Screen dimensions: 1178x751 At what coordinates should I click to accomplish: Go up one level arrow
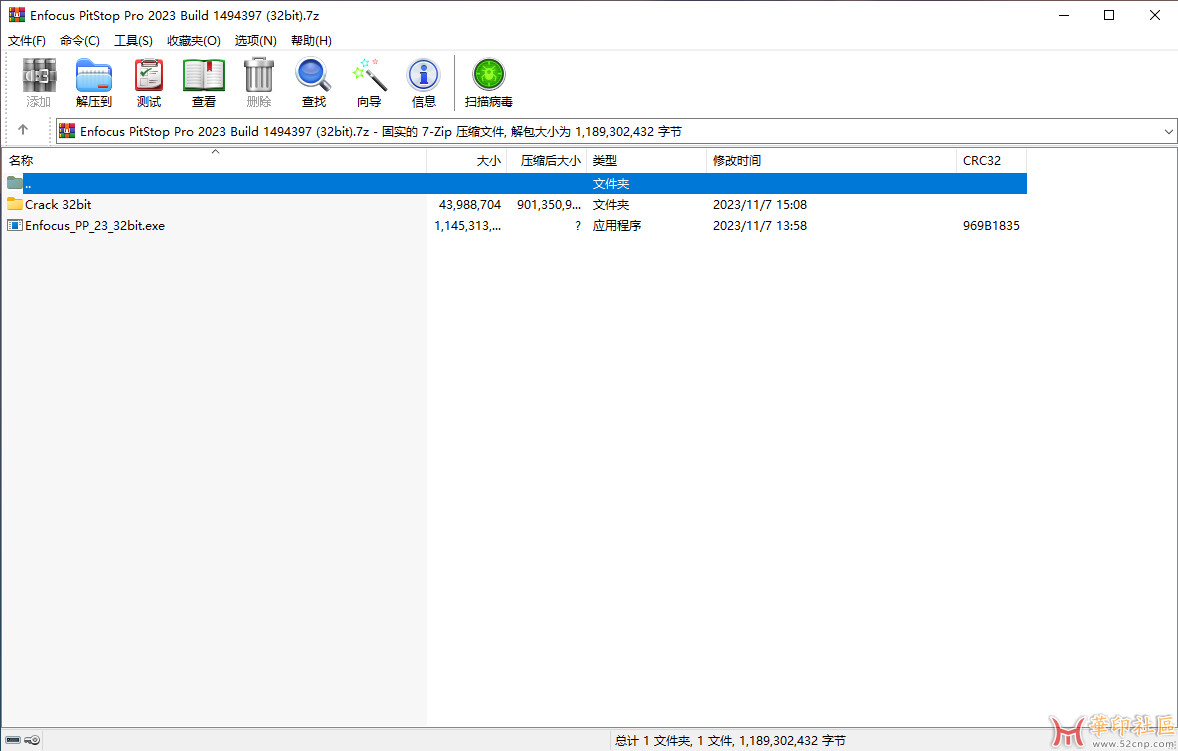23,130
